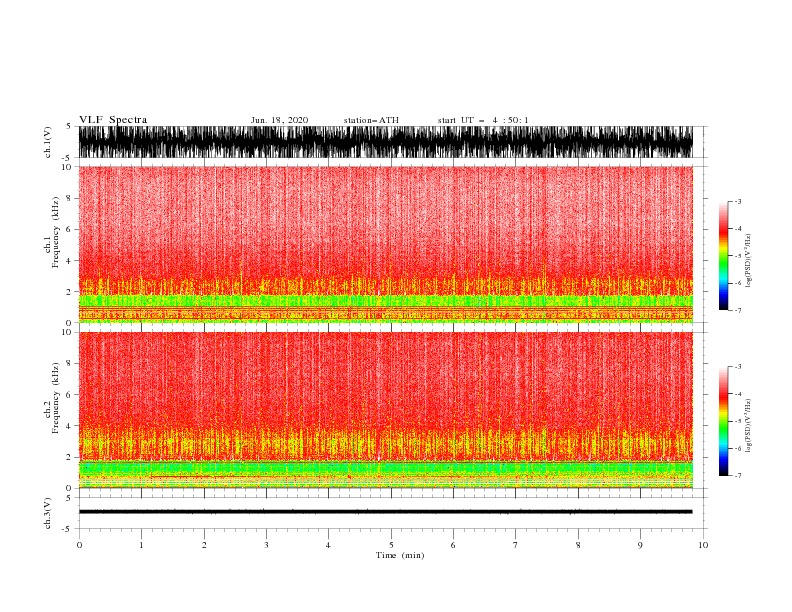
Task: Click time axis tick label "5"
Action: tap(391, 545)
